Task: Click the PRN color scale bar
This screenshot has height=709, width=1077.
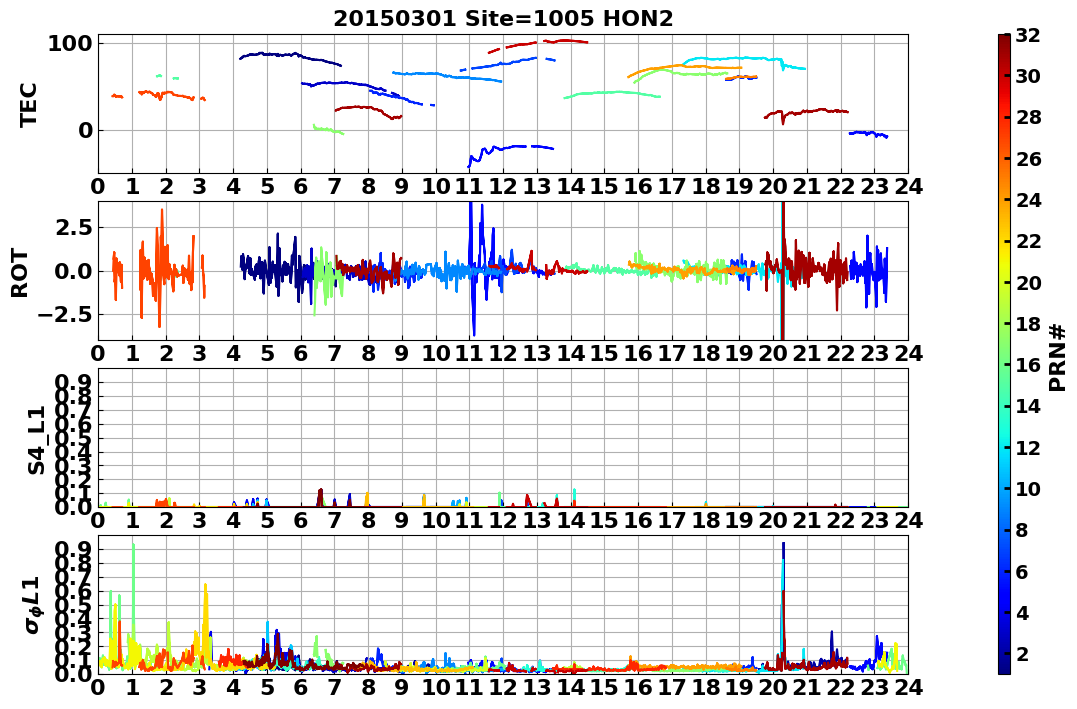Action: click(x=1004, y=354)
